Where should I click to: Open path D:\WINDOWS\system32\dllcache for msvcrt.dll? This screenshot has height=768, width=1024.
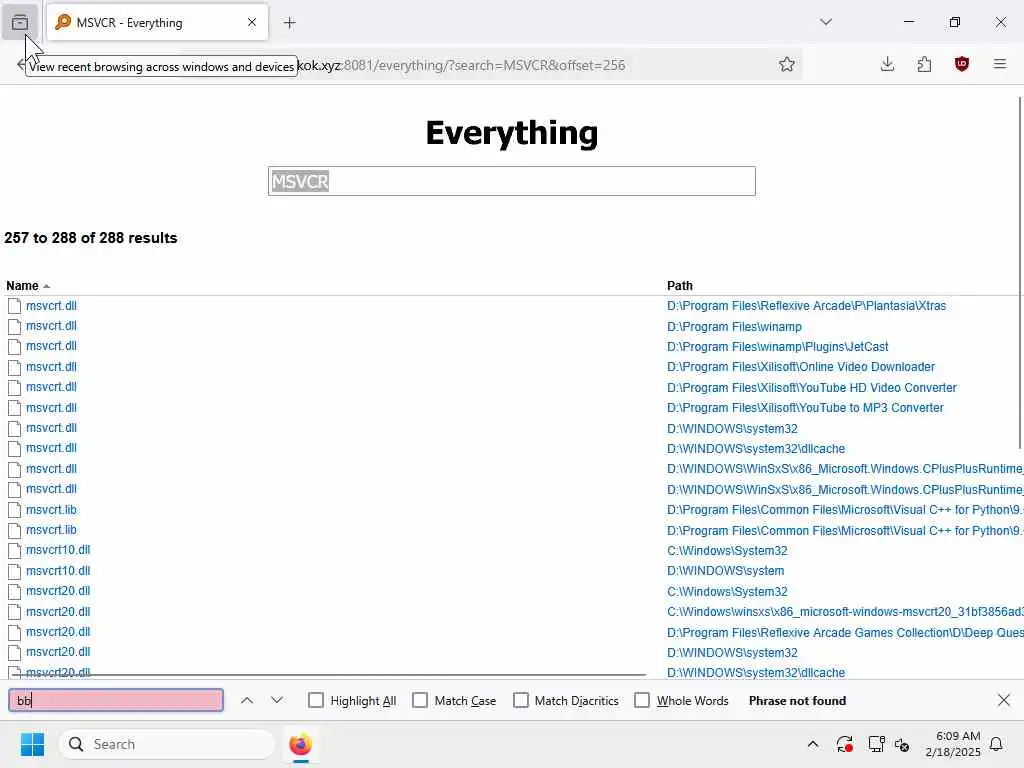click(756, 449)
